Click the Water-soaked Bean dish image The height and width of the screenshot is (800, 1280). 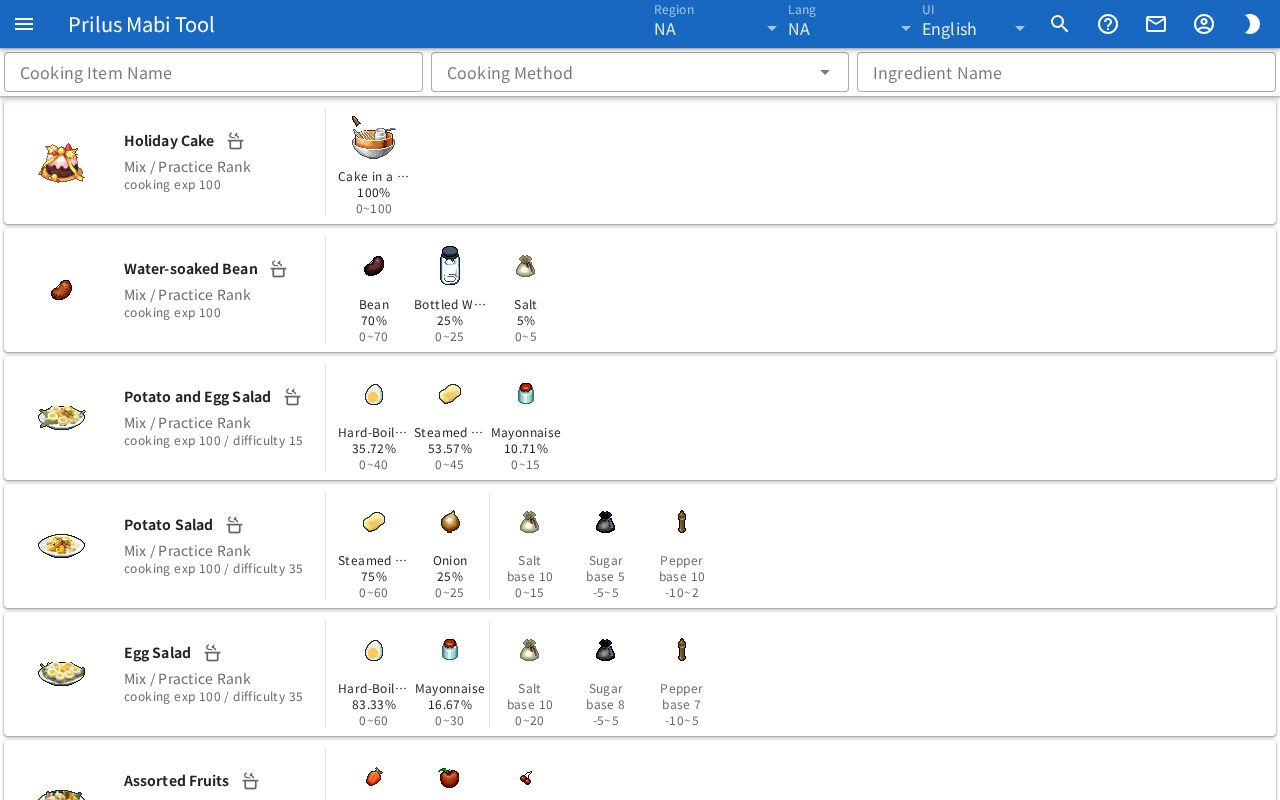(x=61, y=290)
